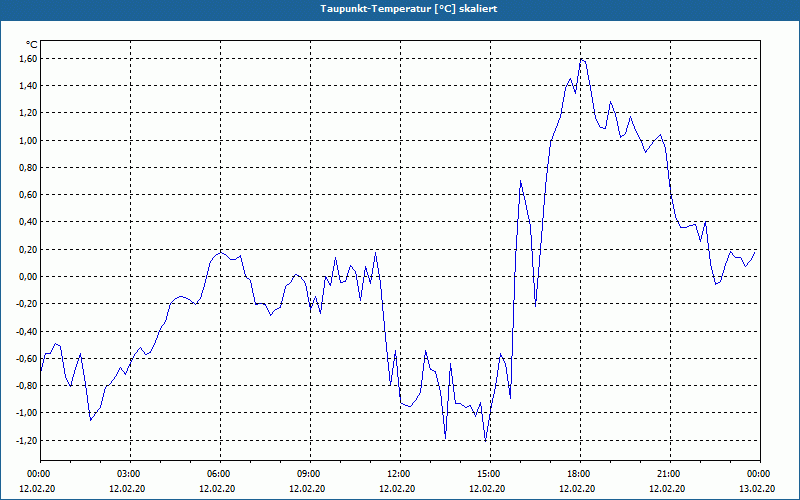
Task: Click the curve's lowest dip near 15:00
Action: point(485,441)
